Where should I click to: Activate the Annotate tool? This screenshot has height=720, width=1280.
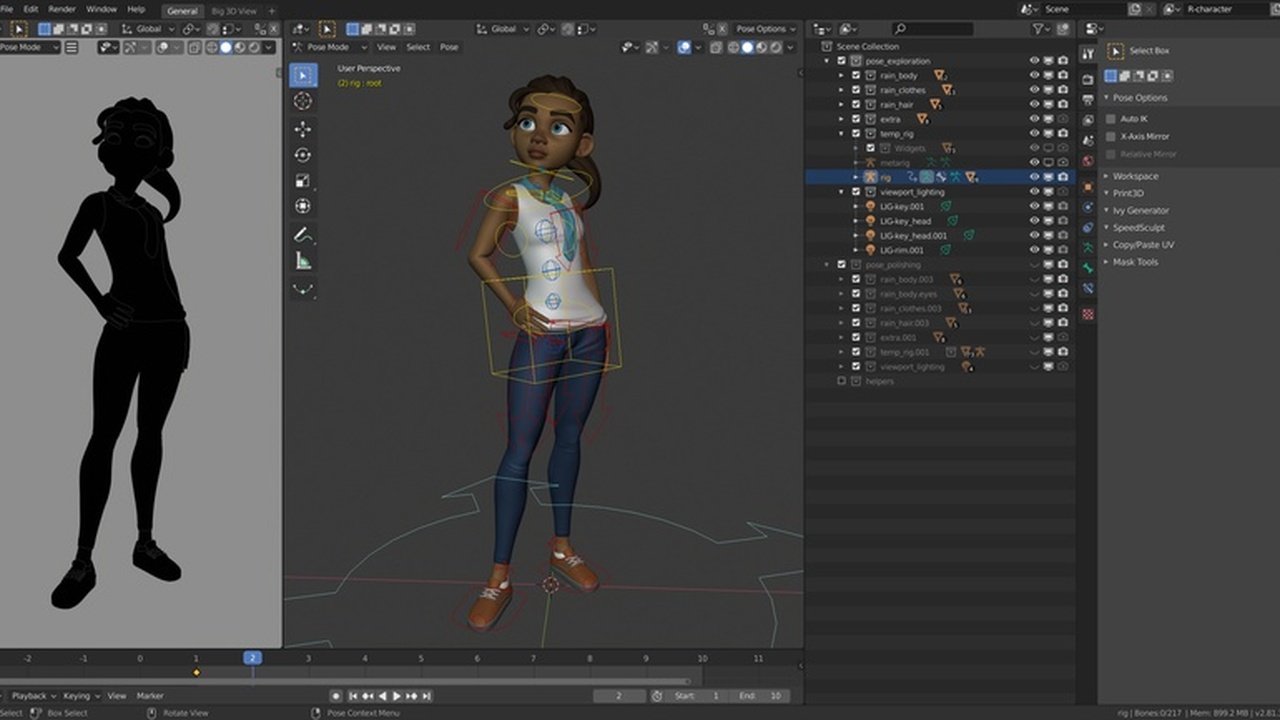pyautogui.click(x=304, y=235)
